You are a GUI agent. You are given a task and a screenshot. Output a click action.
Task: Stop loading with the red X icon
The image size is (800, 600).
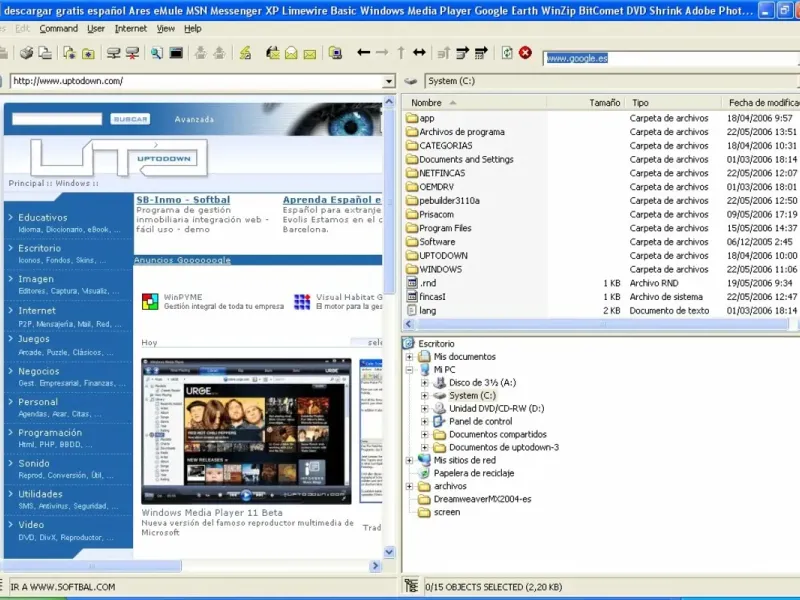pos(525,53)
